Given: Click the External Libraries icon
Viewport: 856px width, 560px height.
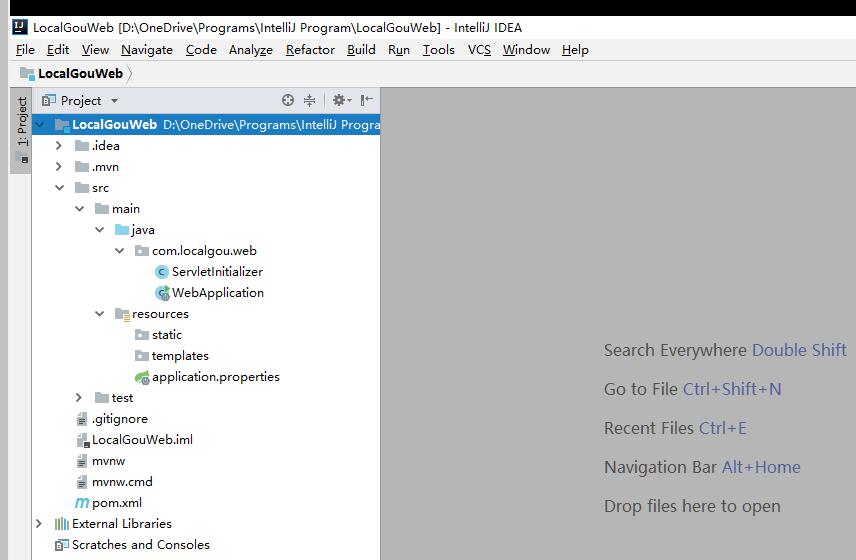Looking at the screenshot, I should (62, 524).
